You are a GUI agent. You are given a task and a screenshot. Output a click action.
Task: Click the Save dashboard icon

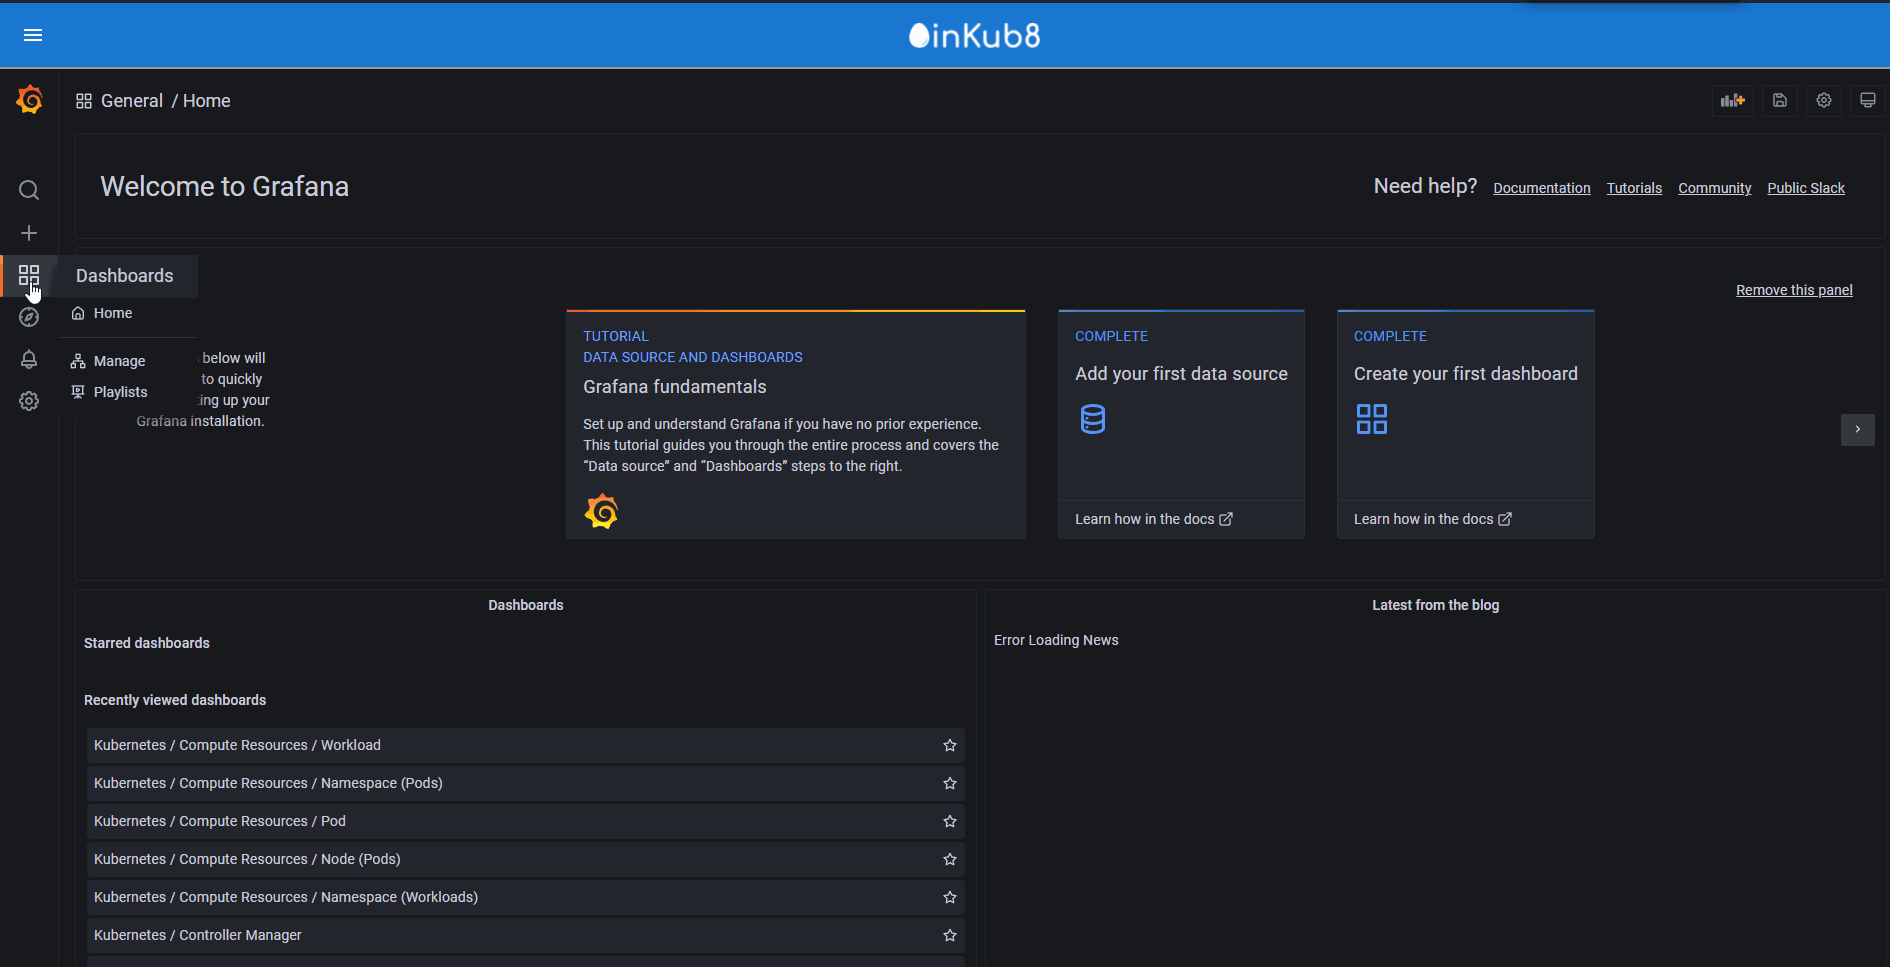point(1780,100)
